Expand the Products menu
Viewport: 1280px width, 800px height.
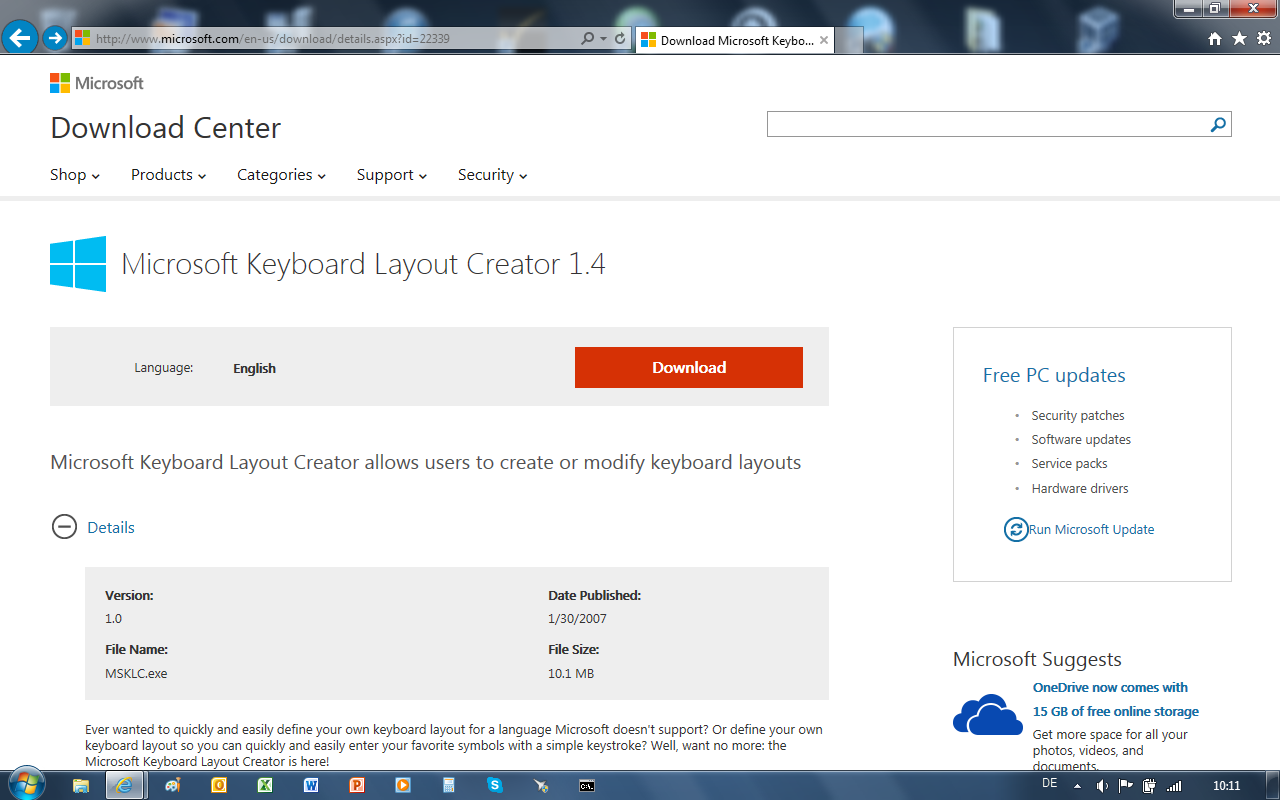[x=168, y=175]
